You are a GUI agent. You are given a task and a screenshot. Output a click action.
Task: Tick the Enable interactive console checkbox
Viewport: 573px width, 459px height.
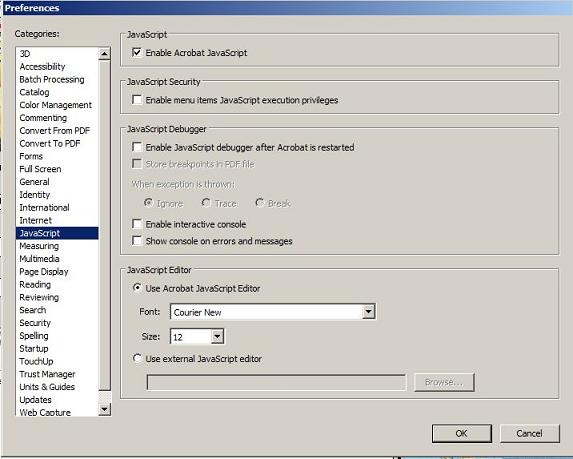click(137, 224)
